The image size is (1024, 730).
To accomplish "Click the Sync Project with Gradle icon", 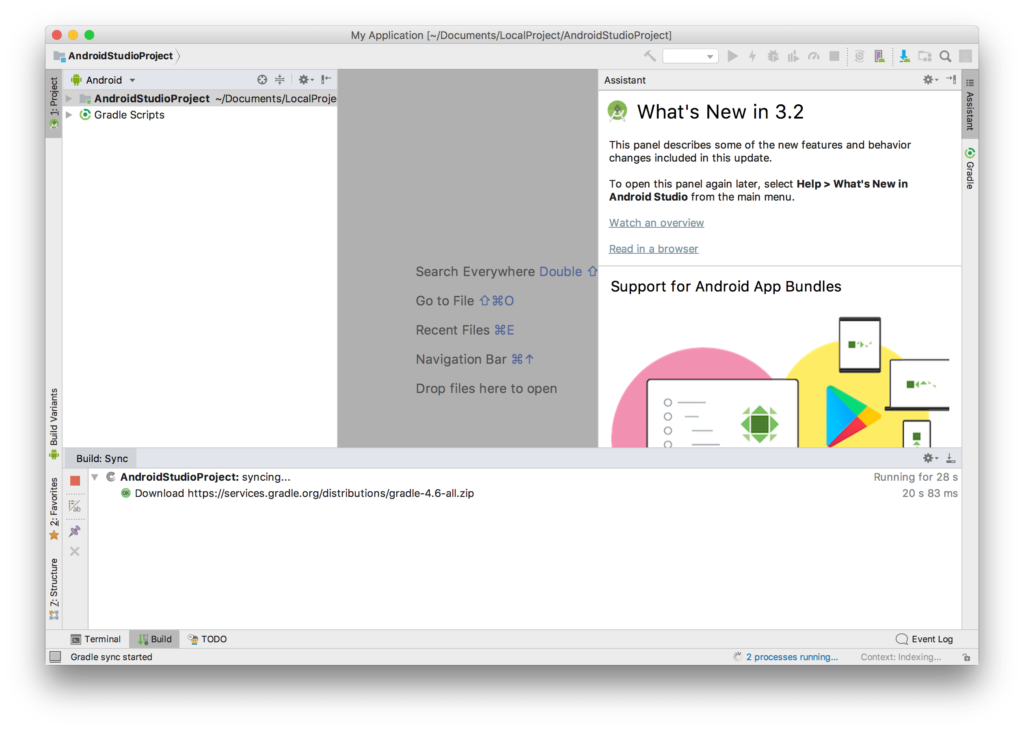I will [859, 56].
